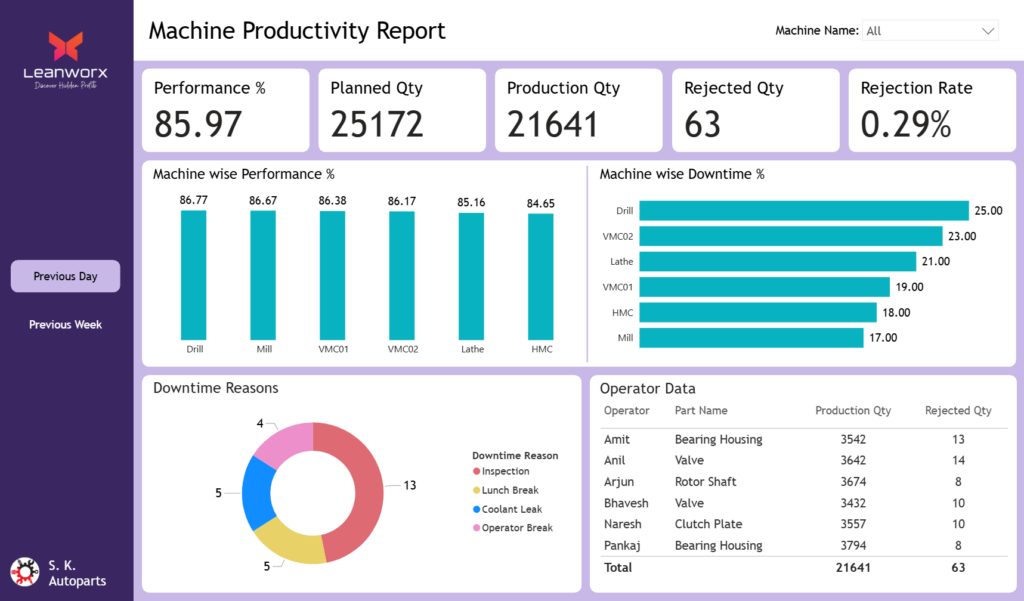Sort by Production Qty column header
Screen dimensions: 1024x601
point(852,411)
